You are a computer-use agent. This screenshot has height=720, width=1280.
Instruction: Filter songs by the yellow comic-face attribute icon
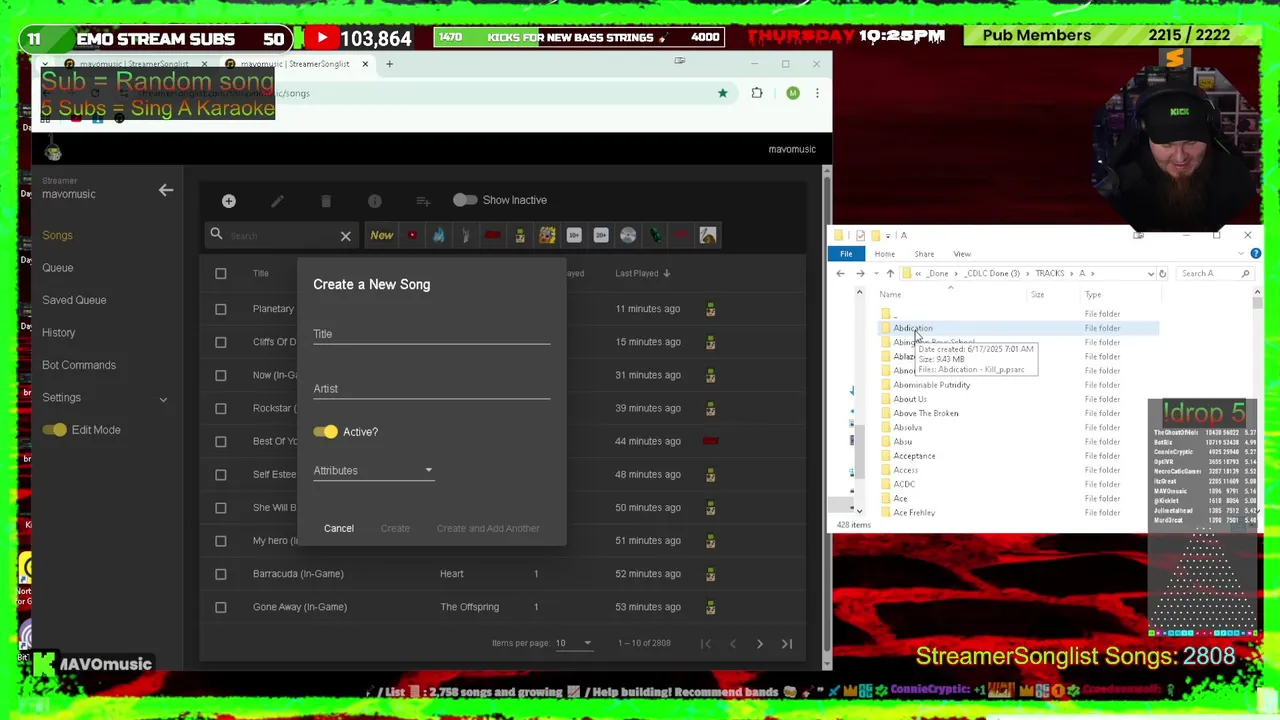click(547, 235)
